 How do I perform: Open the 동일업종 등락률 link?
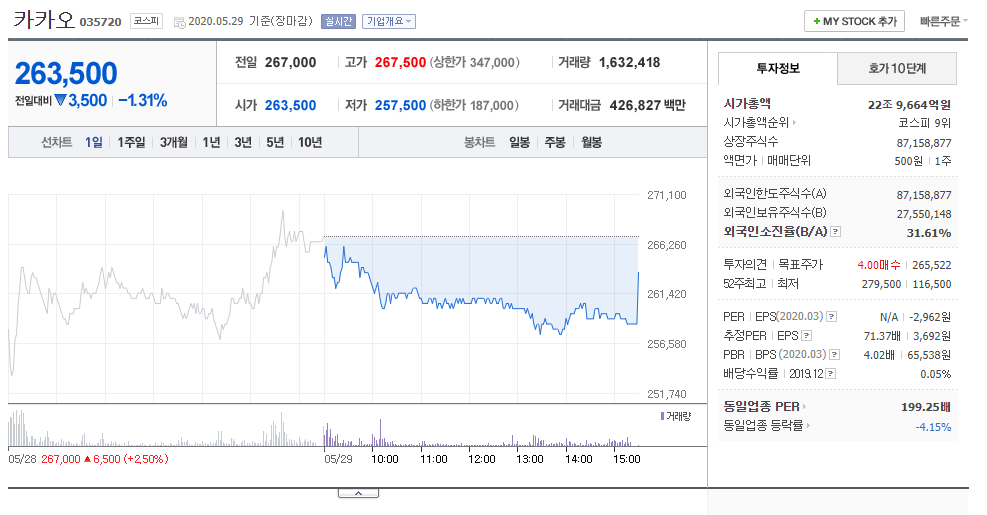click(765, 426)
